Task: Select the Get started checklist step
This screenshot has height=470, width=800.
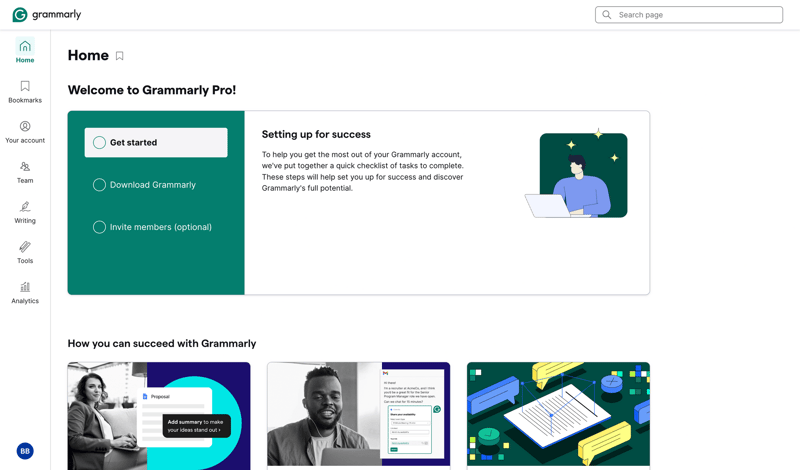Action: click(x=156, y=142)
